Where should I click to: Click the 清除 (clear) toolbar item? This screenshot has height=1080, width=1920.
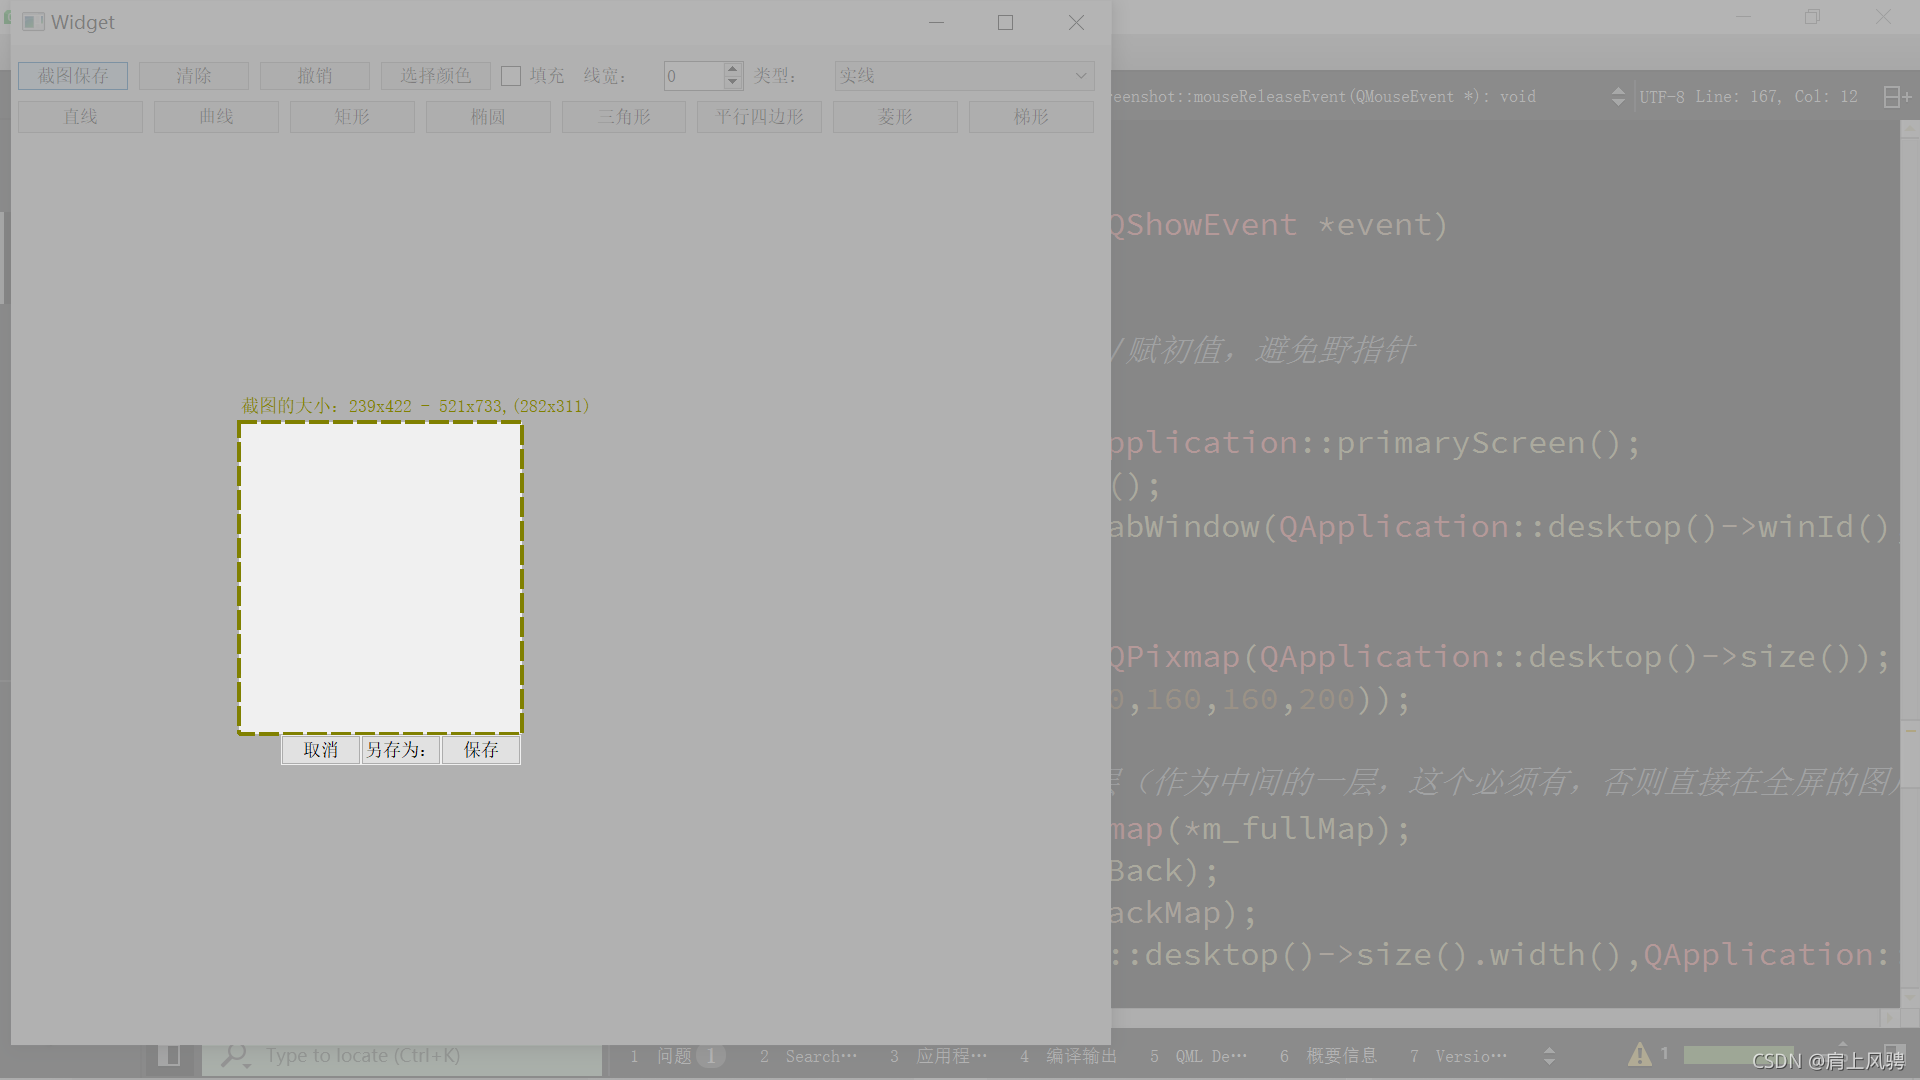point(194,75)
